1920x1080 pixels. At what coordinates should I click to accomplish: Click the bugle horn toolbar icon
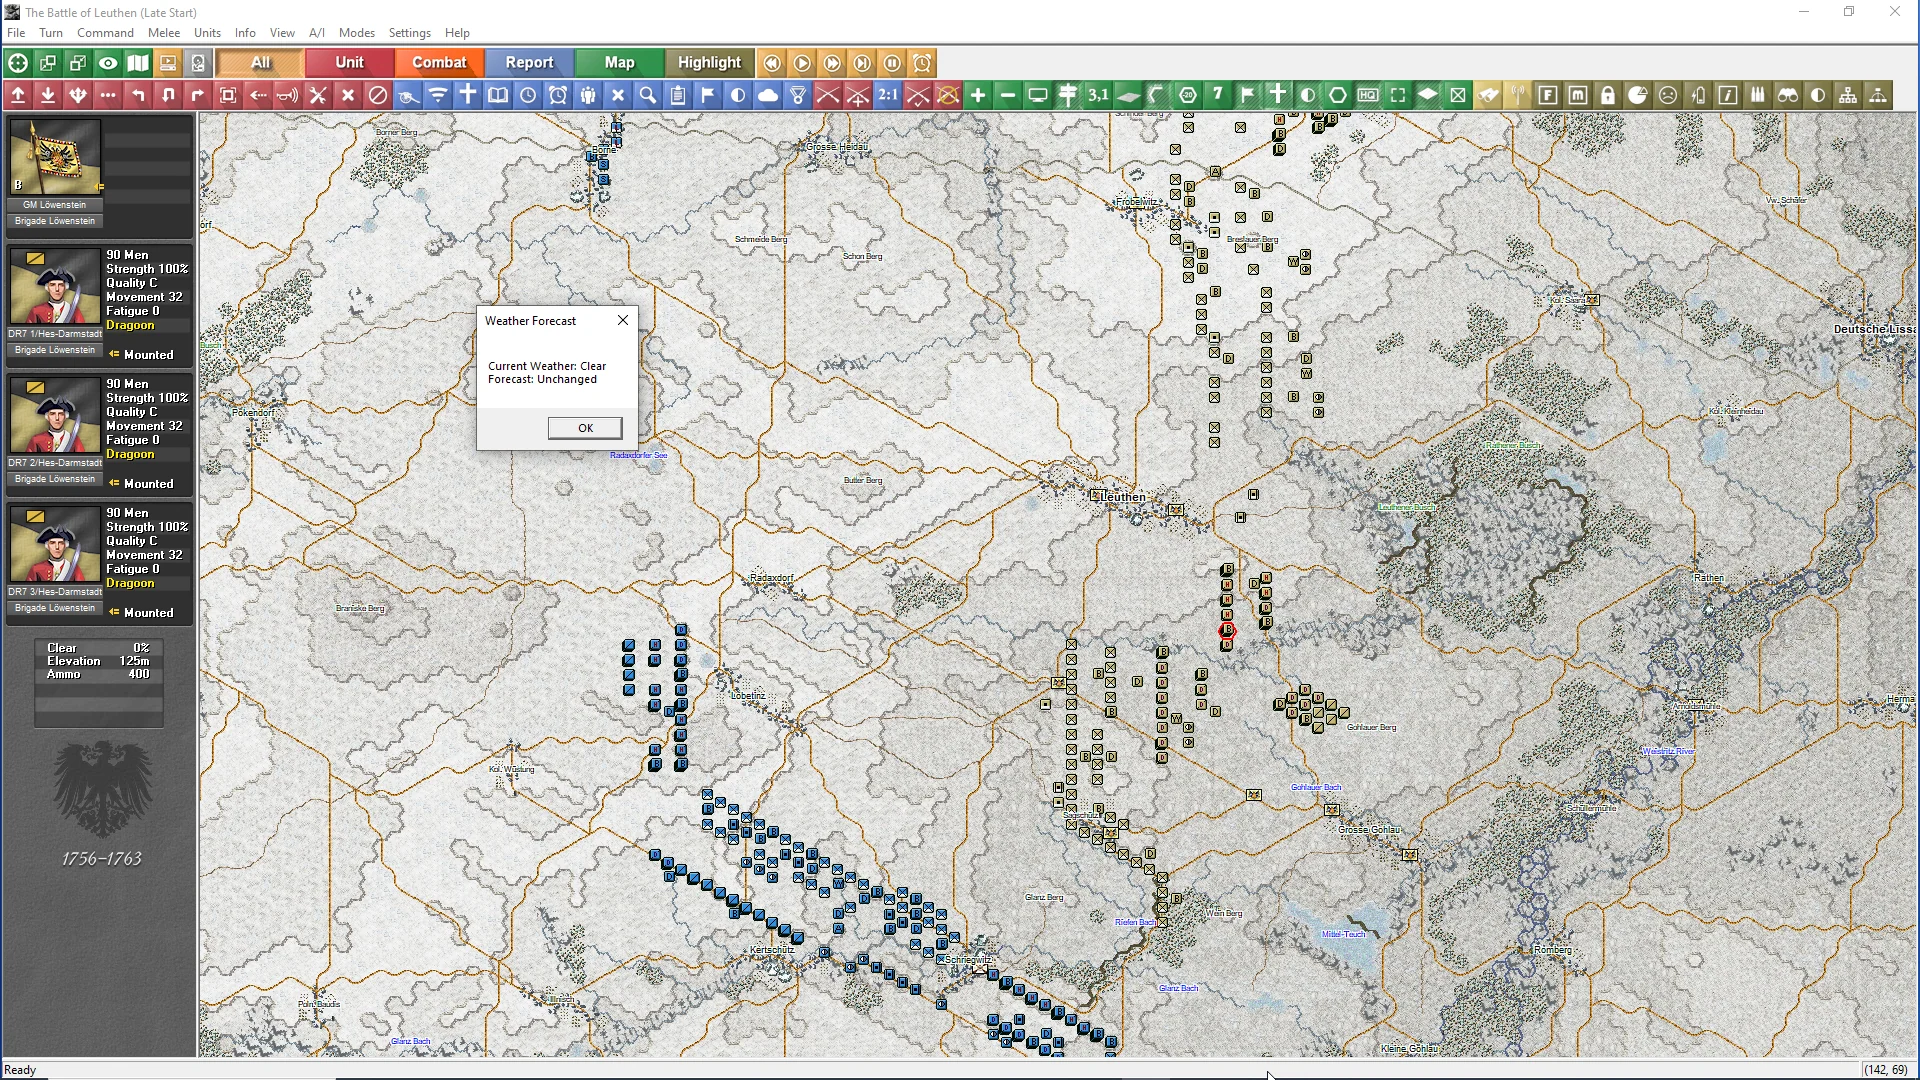tap(288, 95)
